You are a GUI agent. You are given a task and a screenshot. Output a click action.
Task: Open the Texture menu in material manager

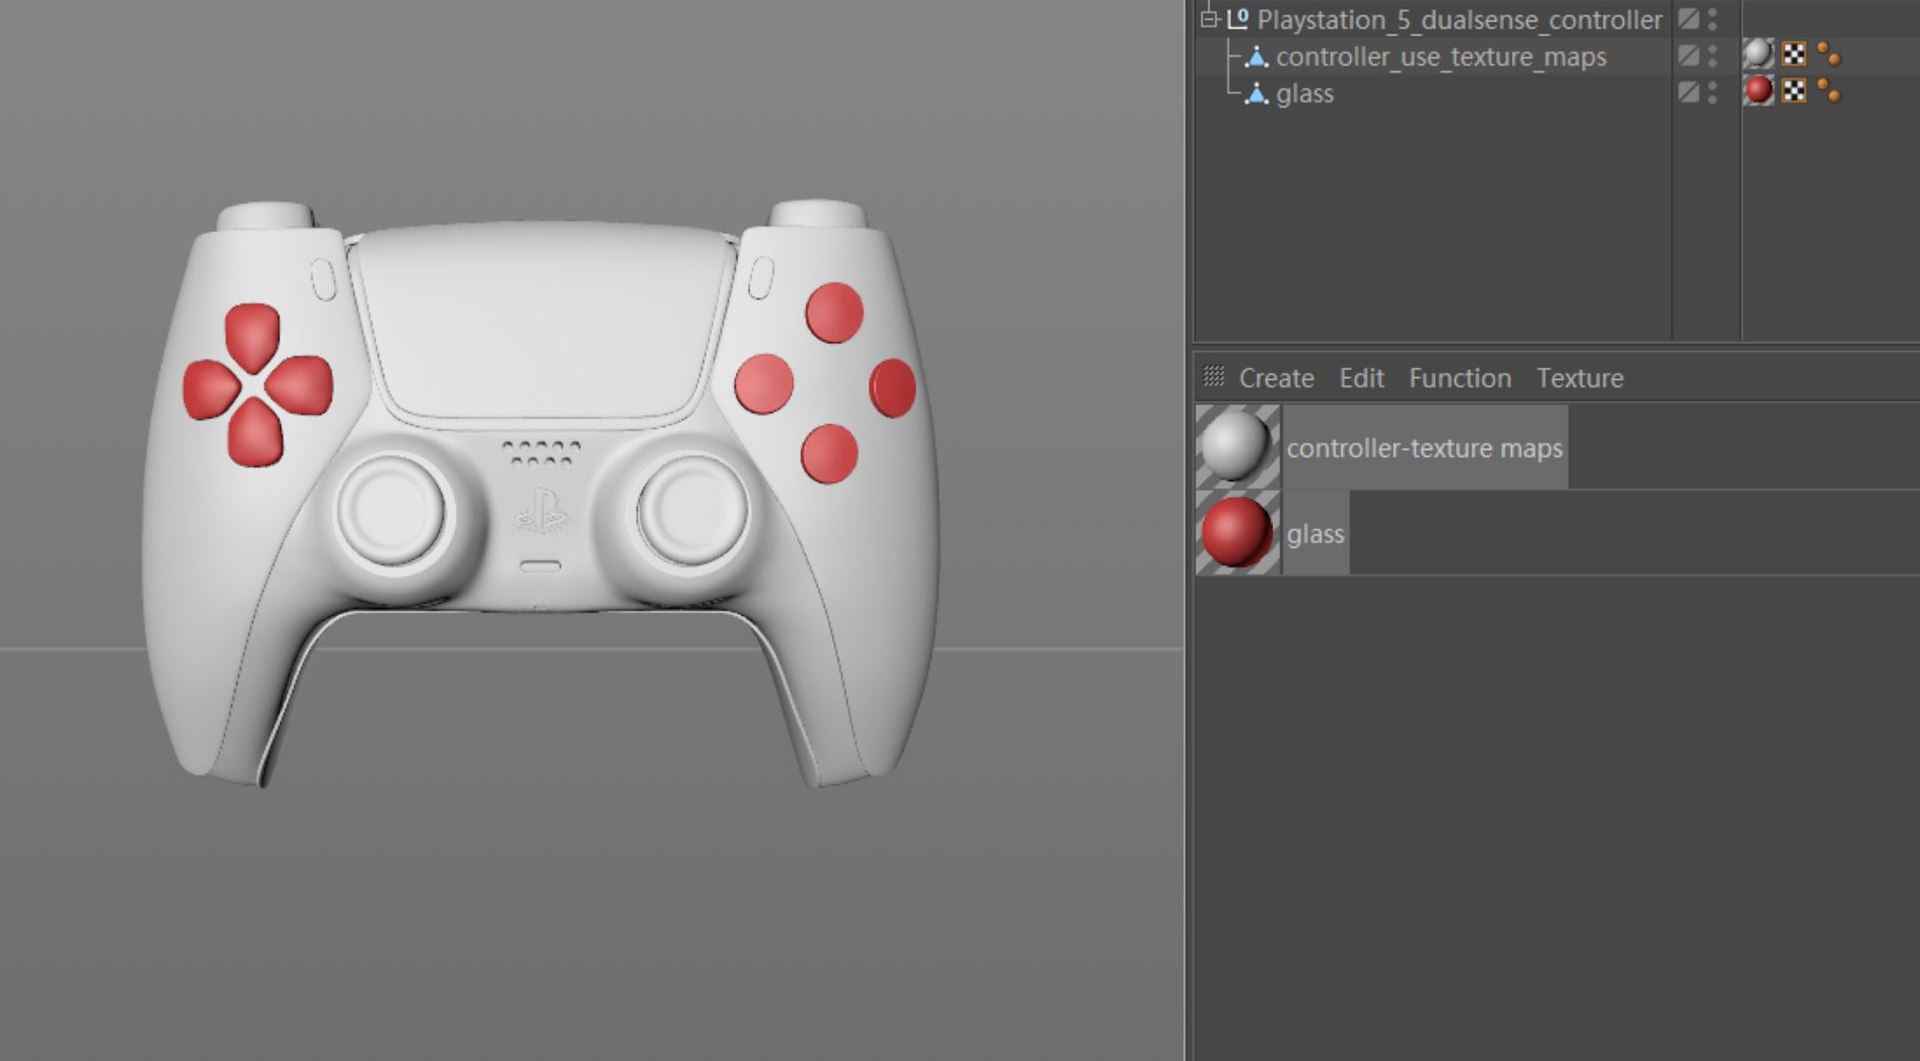[x=1580, y=378]
